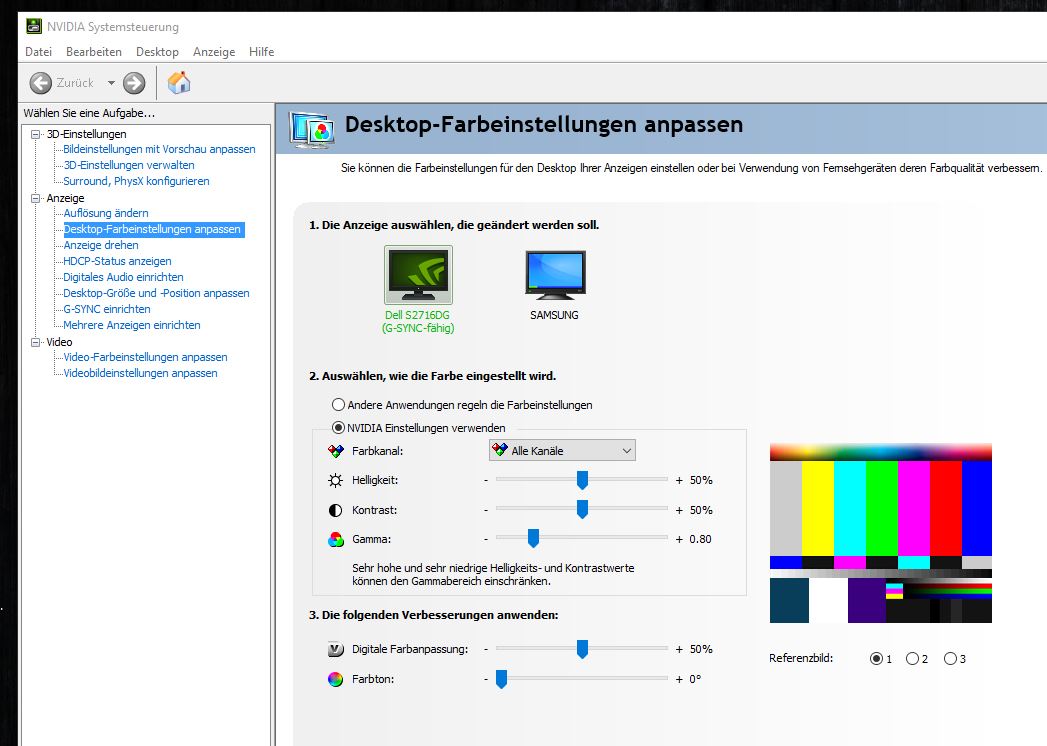Click the Farbkanal color channel icon
The width and height of the screenshot is (1047, 746).
click(x=336, y=451)
